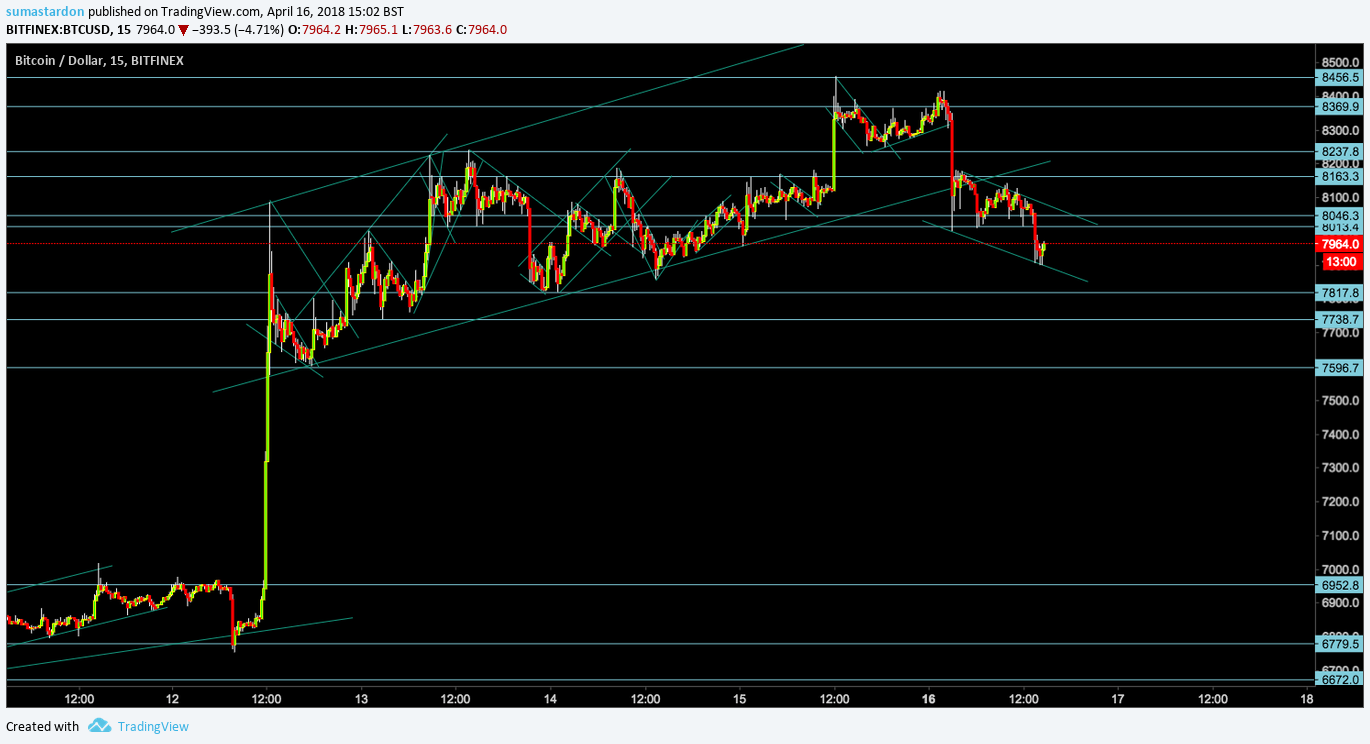Click the 7500.0 price axis tick
1370x744 pixels.
[1340, 400]
